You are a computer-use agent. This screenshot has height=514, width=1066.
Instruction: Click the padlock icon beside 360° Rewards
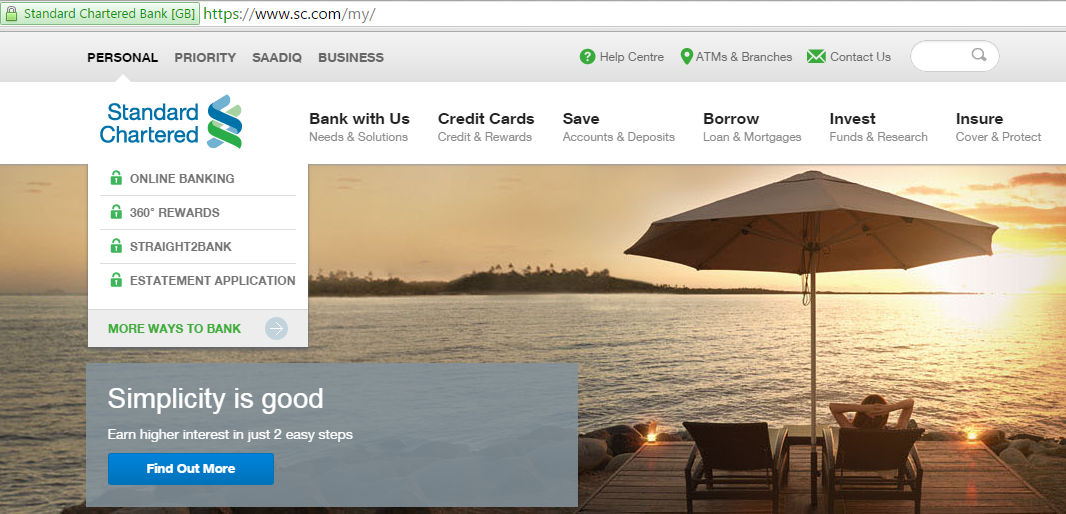pos(116,212)
